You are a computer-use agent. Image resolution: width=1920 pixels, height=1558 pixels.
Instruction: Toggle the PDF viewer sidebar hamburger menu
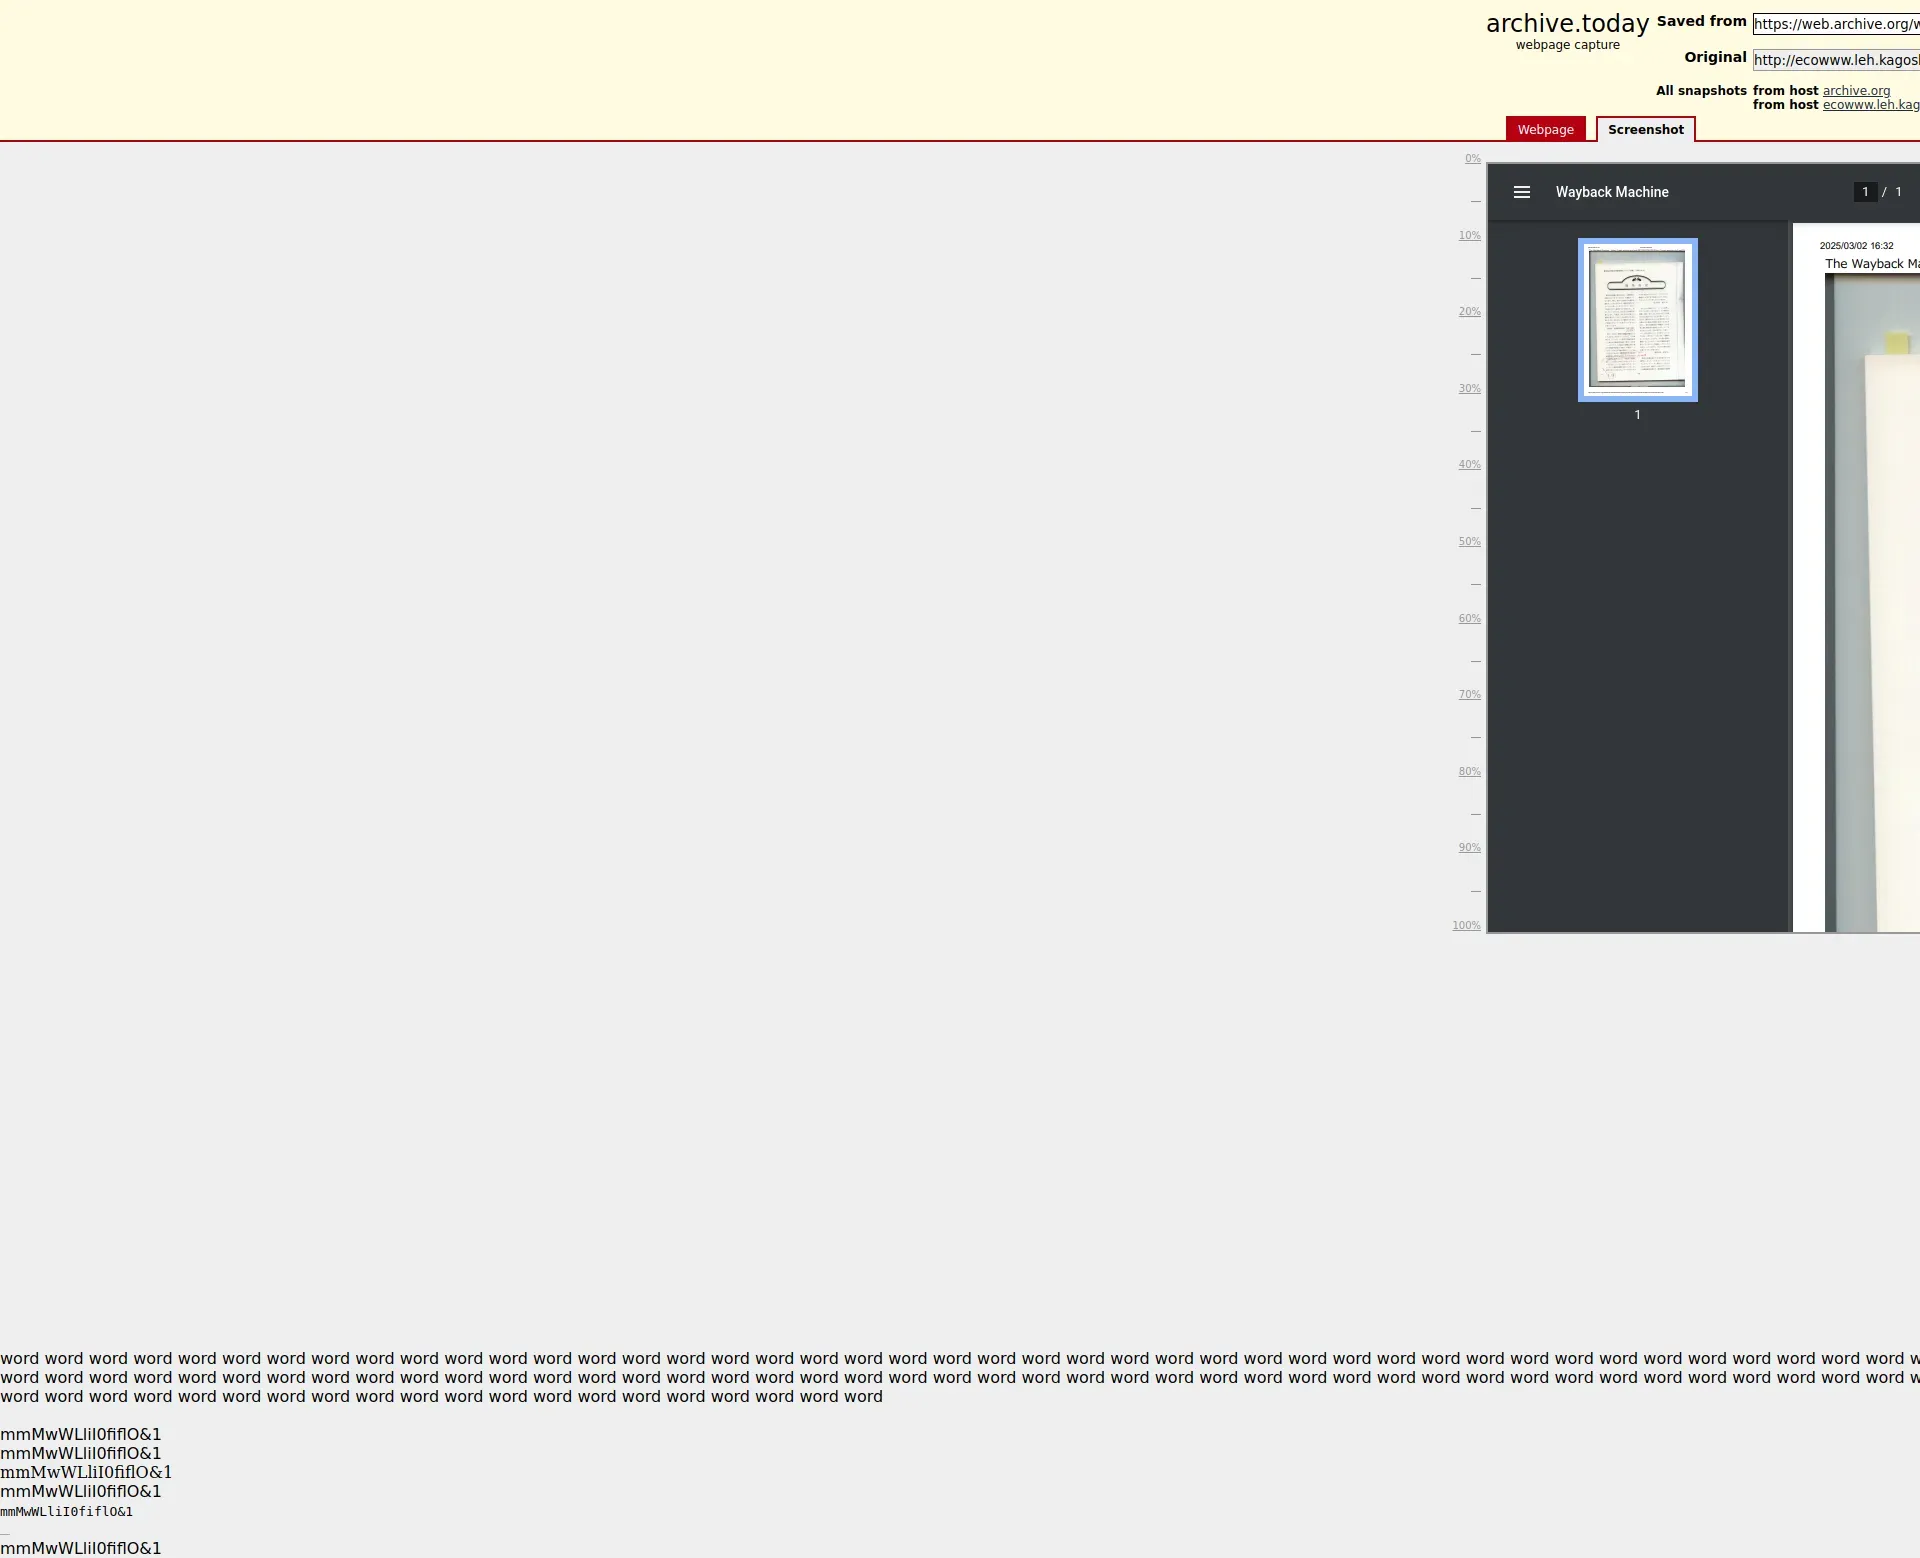pos(1521,192)
